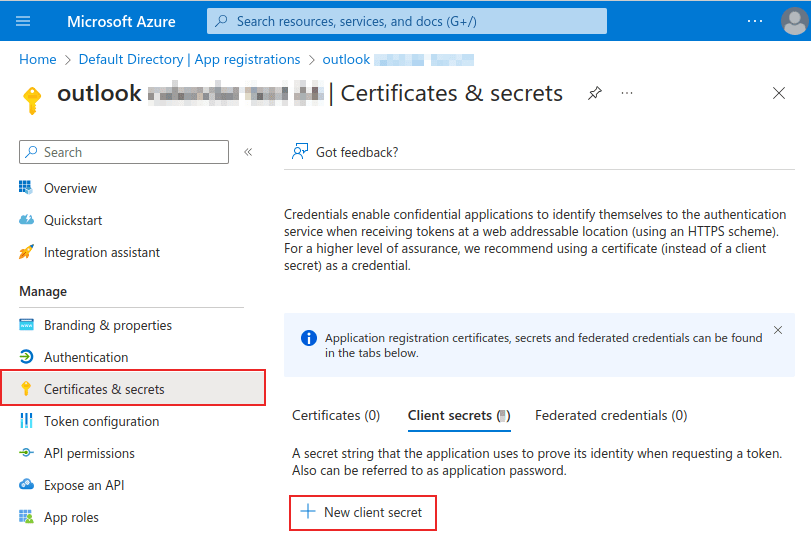The width and height of the screenshot is (811, 538).
Task: Pin the Certificates & secrets blade
Action: (x=595, y=93)
